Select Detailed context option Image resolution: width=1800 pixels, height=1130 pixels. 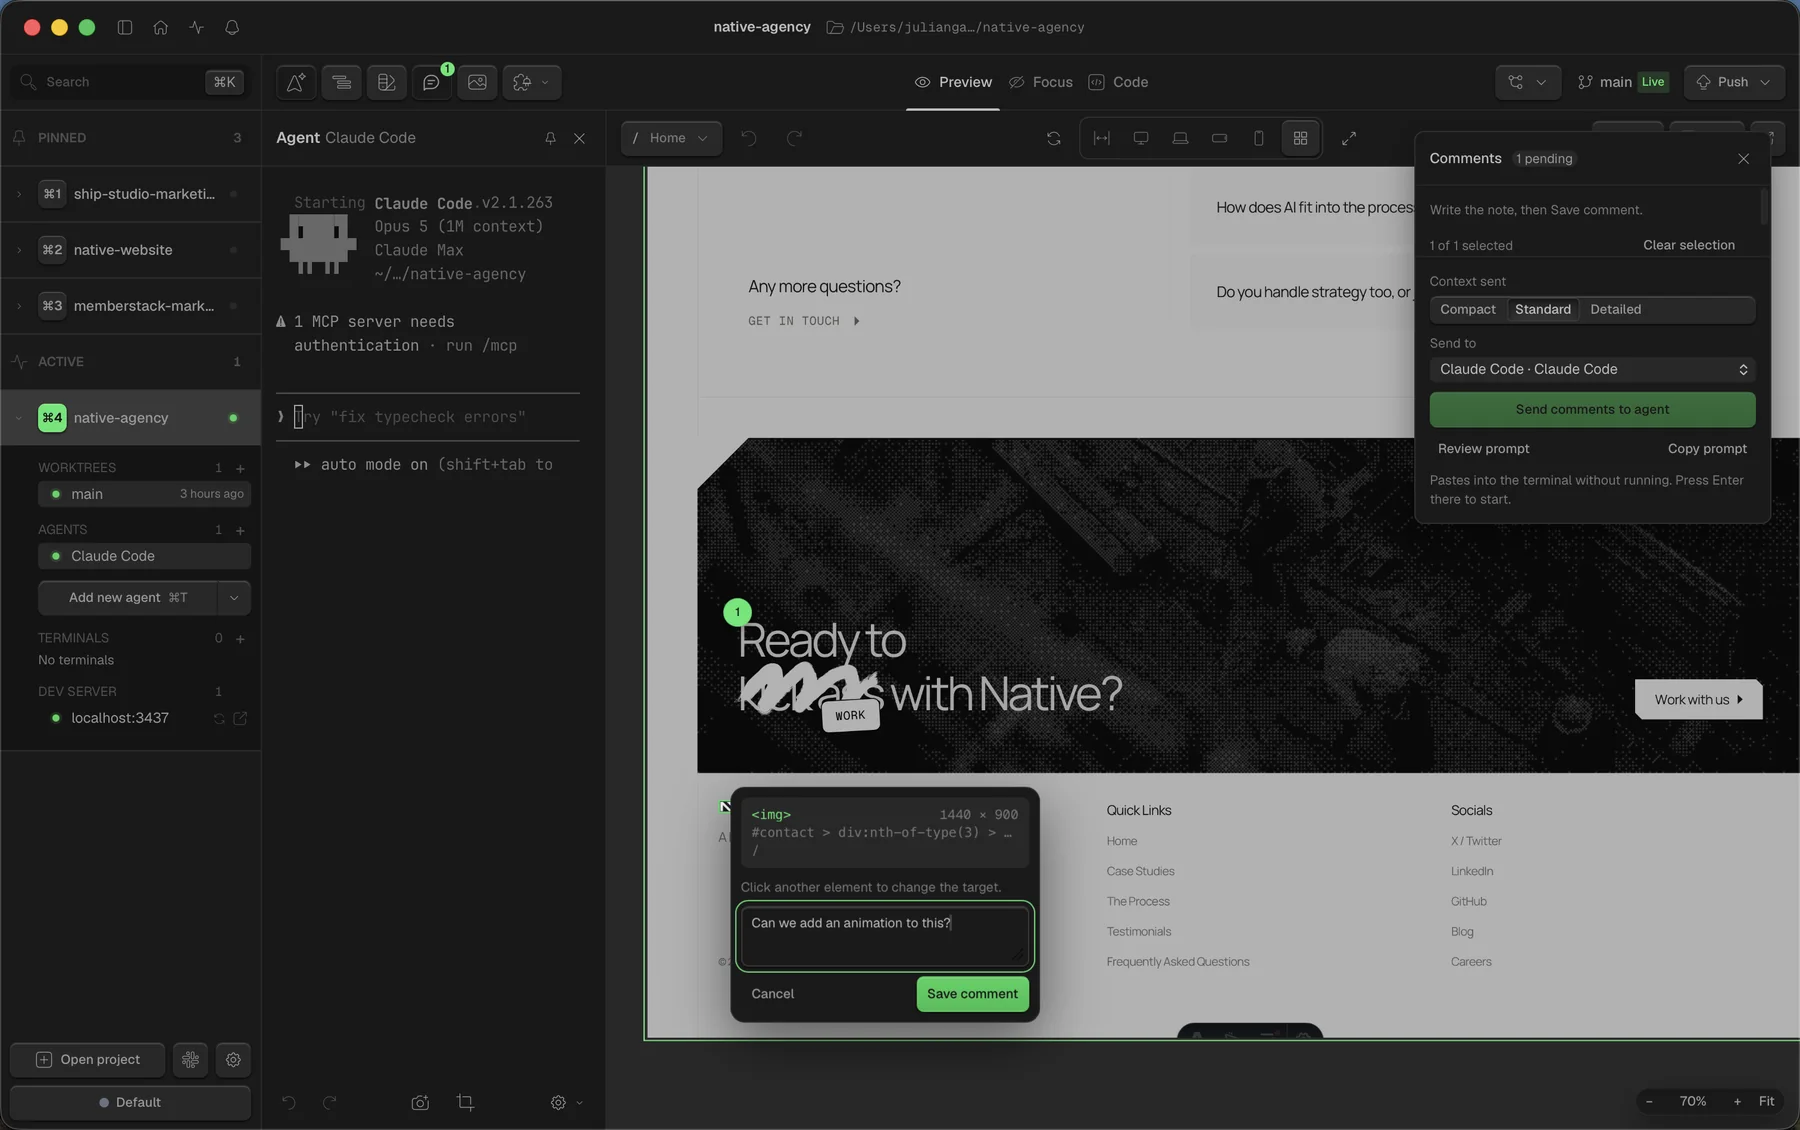1615,309
